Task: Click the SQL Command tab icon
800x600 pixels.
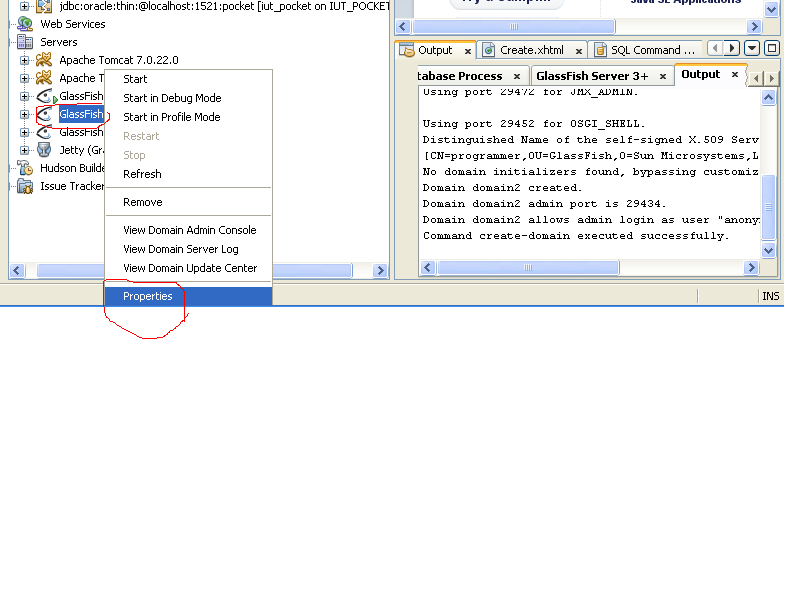Action: pyautogui.click(x=601, y=50)
